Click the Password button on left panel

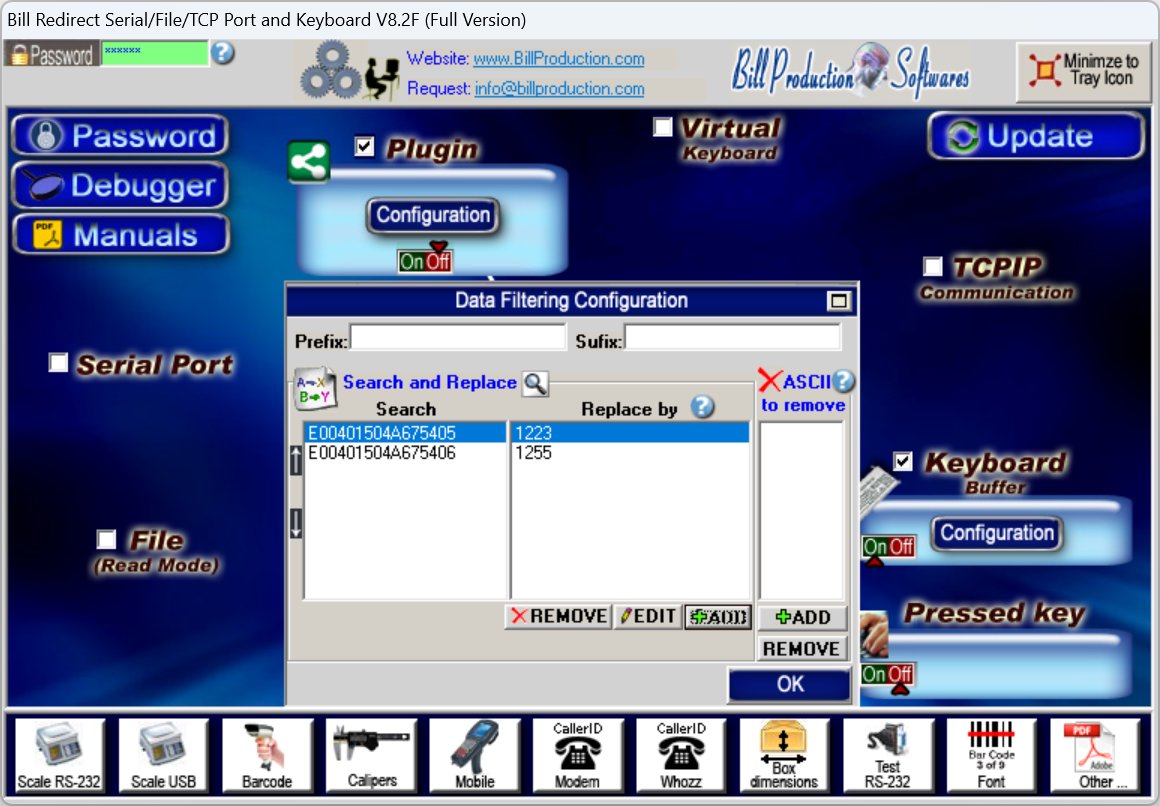[x=120, y=135]
